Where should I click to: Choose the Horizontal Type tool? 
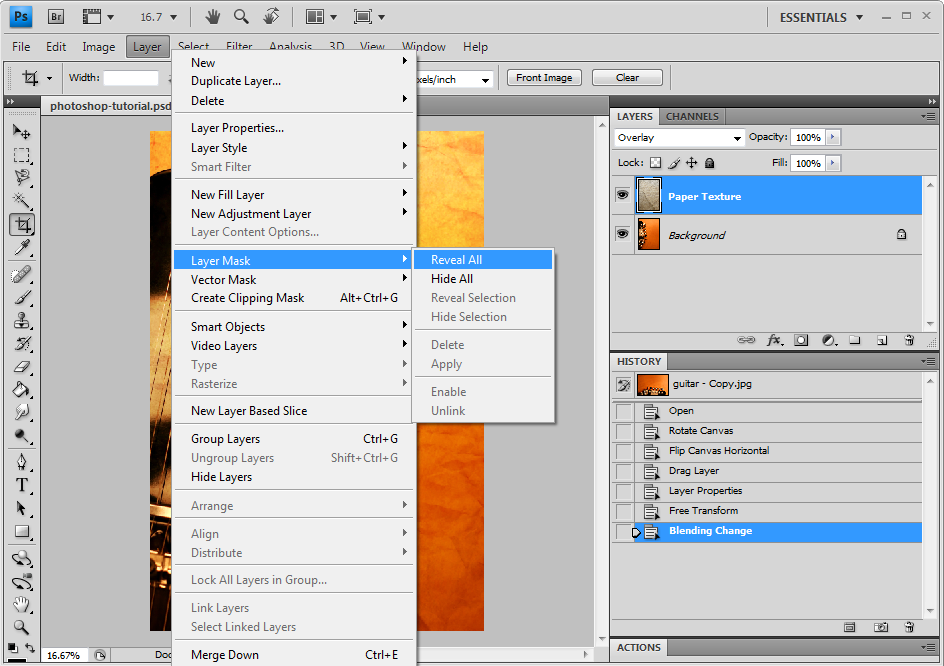tap(21, 485)
